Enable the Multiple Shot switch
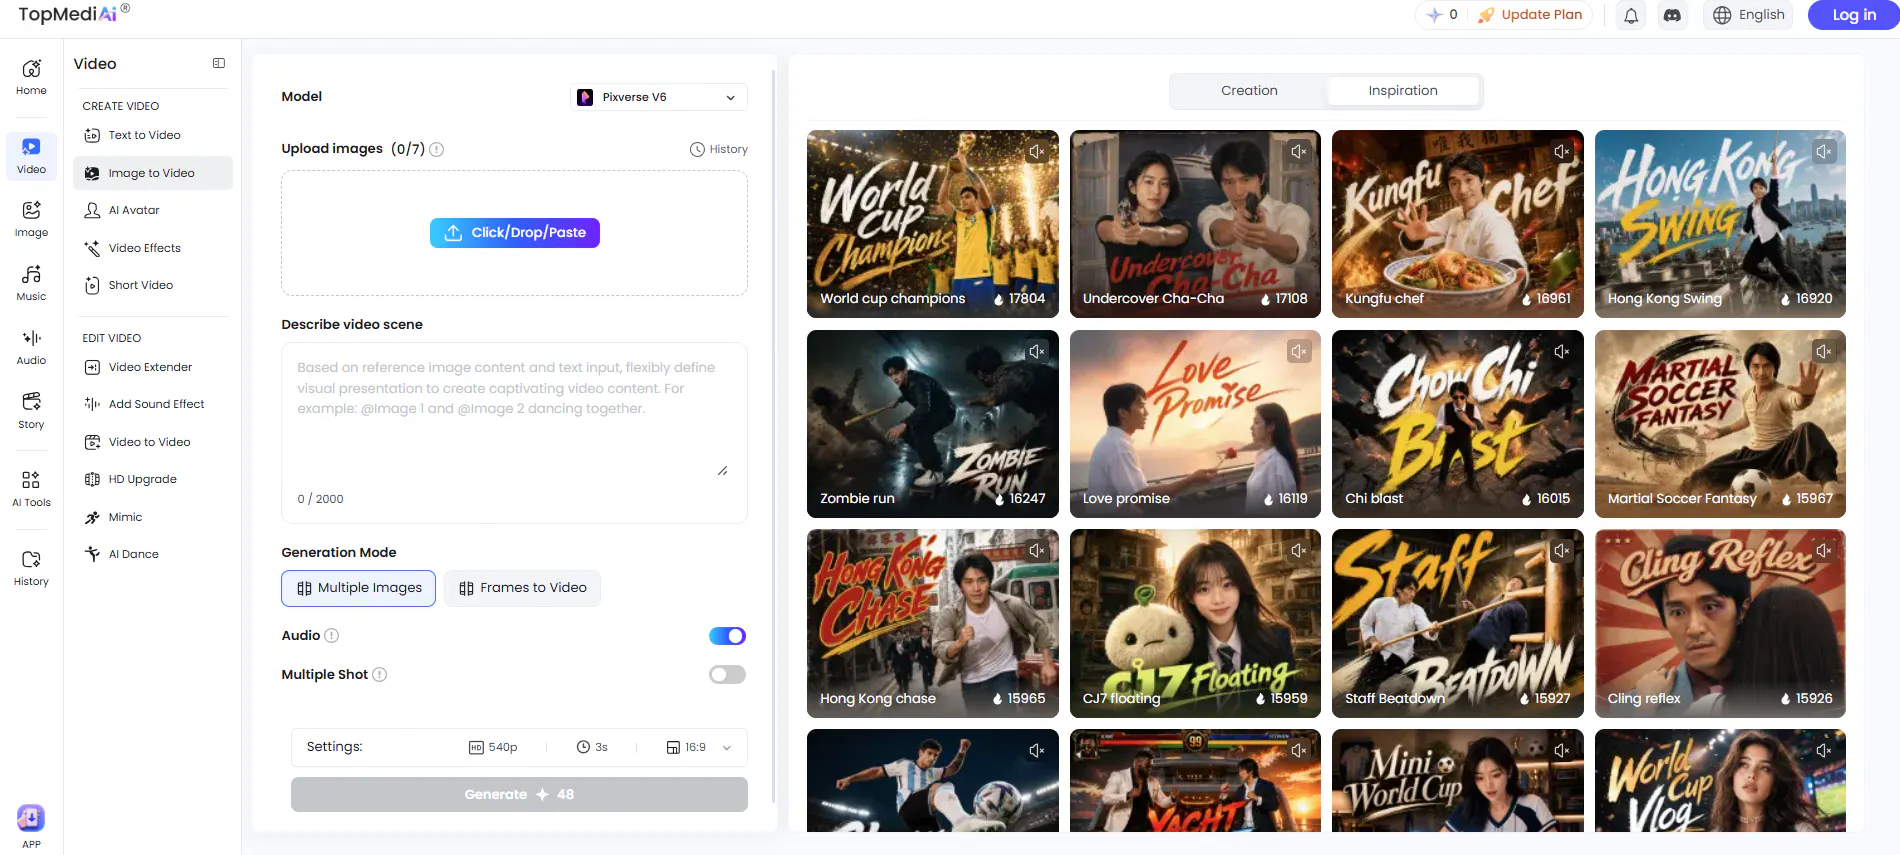Screen dimensions: 1900x855 [727, 675]
